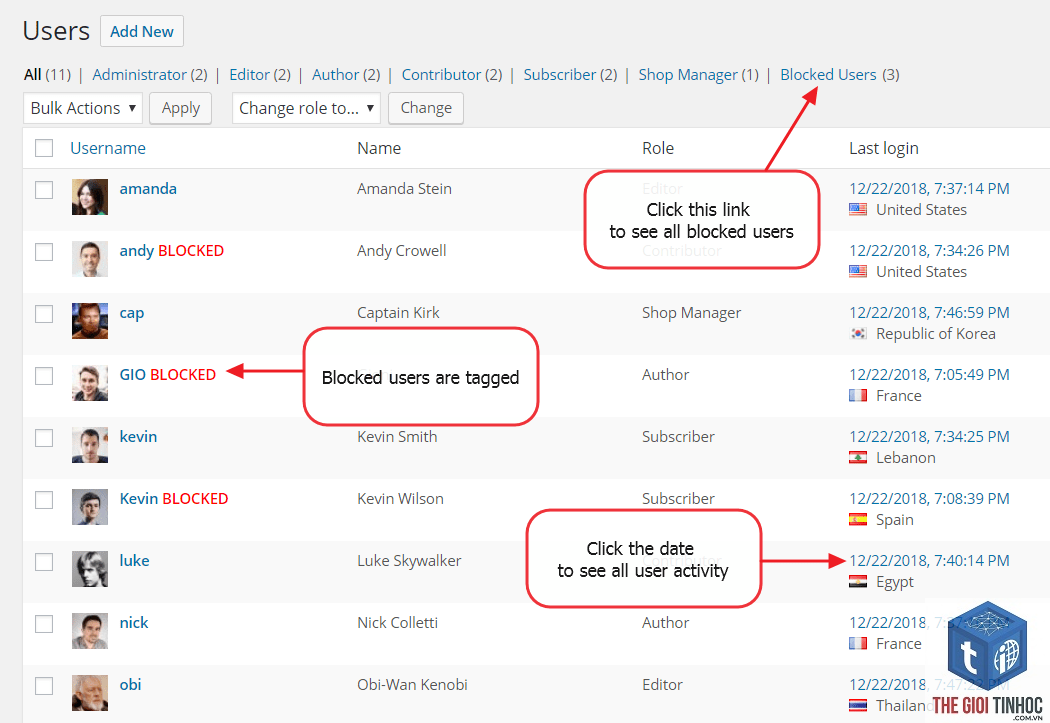The width and height of the screenshot is (1050, 723).
Task: Click the Thailand flag icon
Action: (858, 705)
